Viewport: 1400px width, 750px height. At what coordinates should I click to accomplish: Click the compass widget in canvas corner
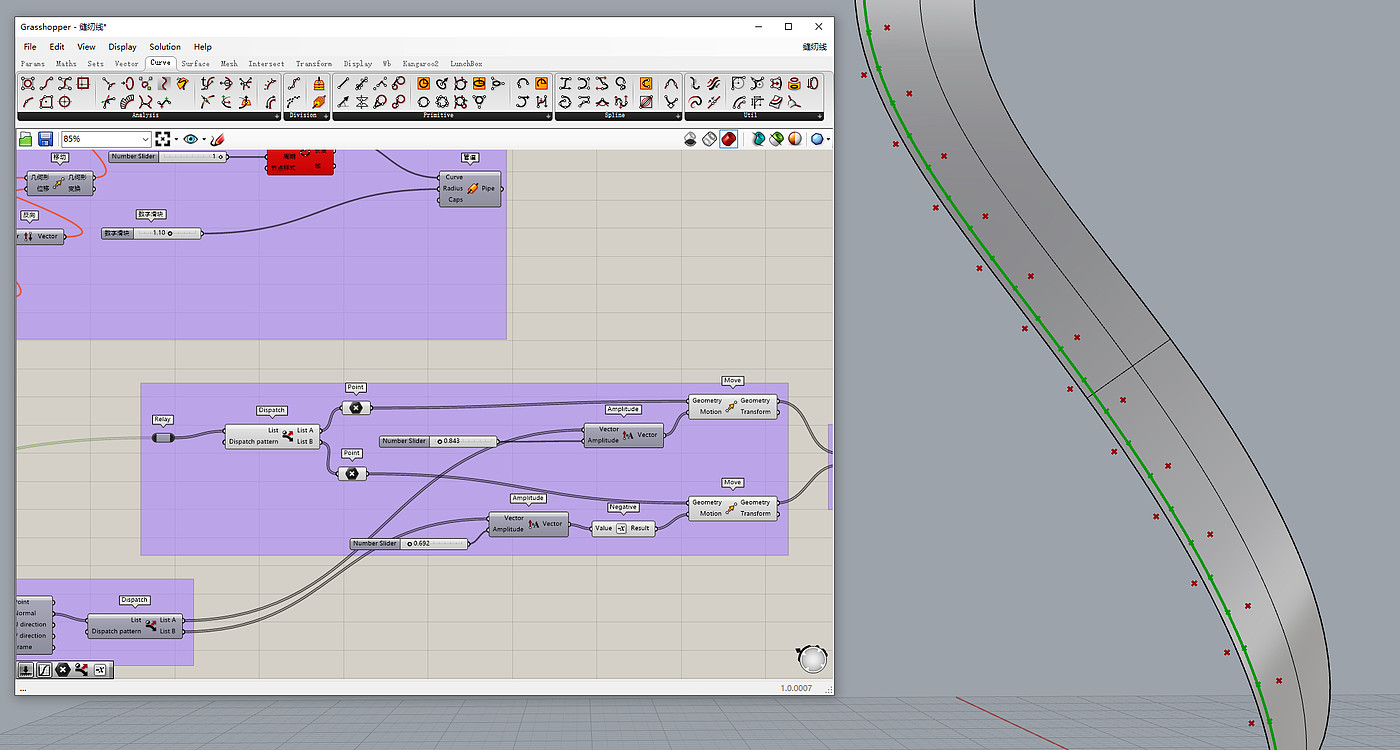(813, 658)
